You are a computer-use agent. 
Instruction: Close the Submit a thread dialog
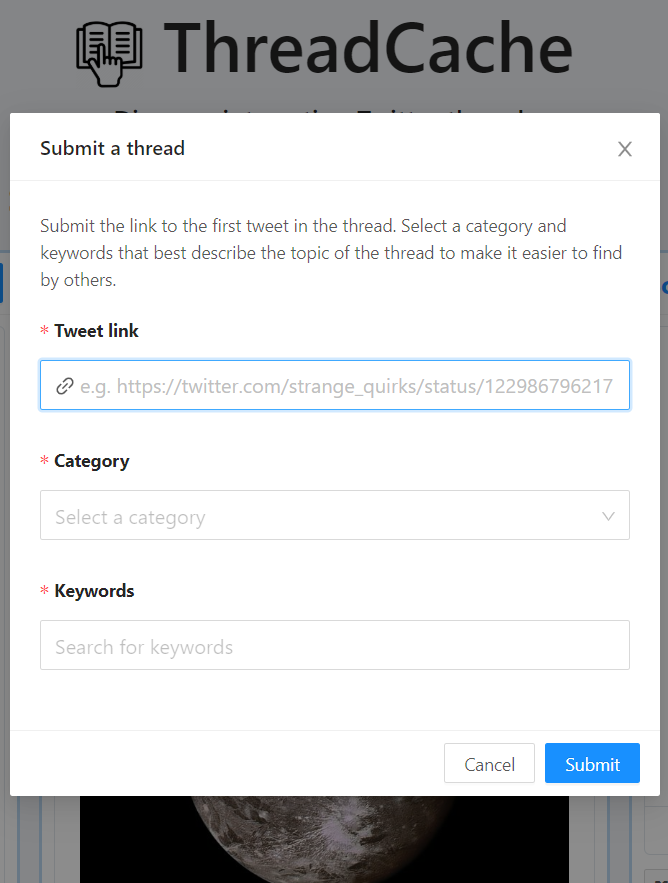coord(625,149)
